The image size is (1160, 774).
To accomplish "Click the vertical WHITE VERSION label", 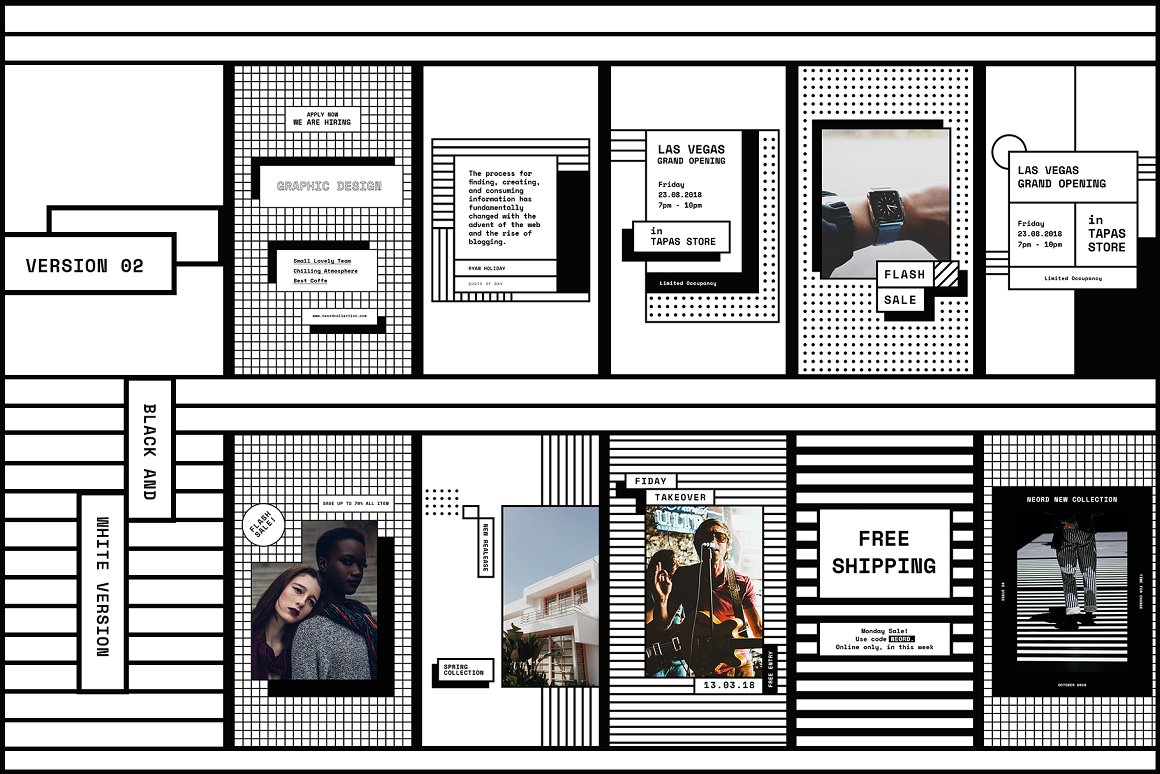I will (x=102, y=592).
